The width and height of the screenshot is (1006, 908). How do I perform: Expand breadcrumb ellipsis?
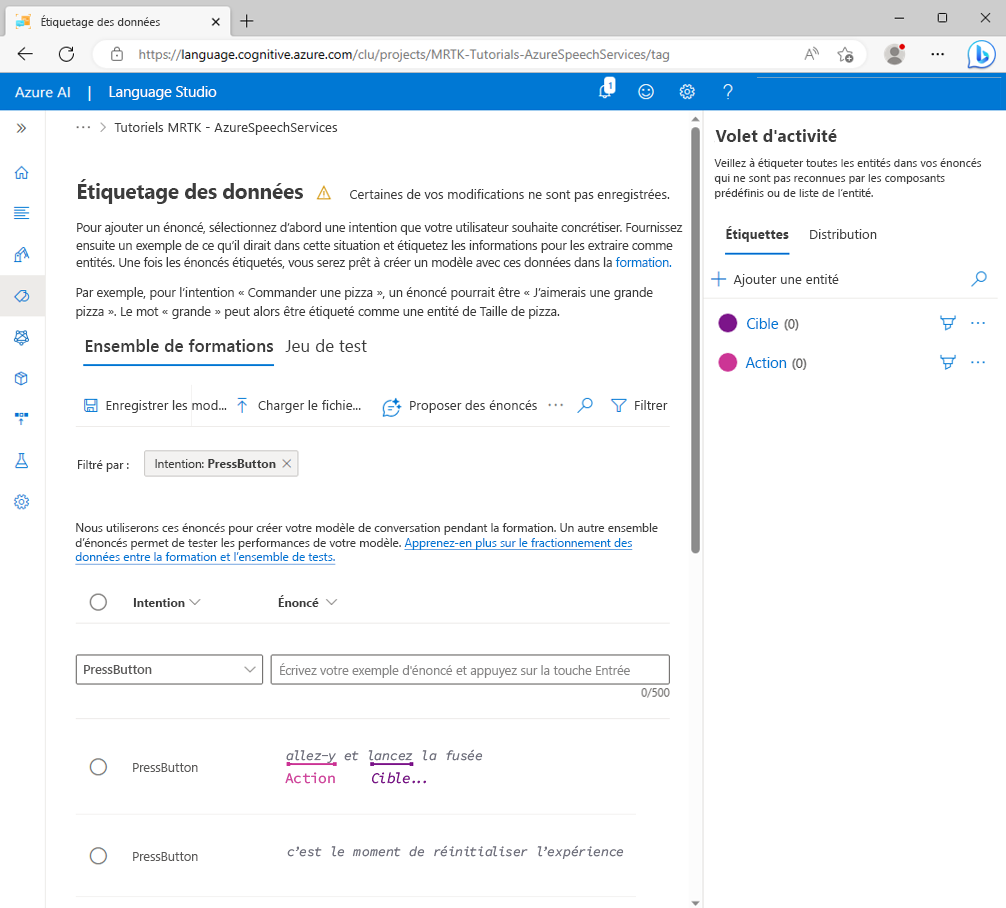pos(83,127)
